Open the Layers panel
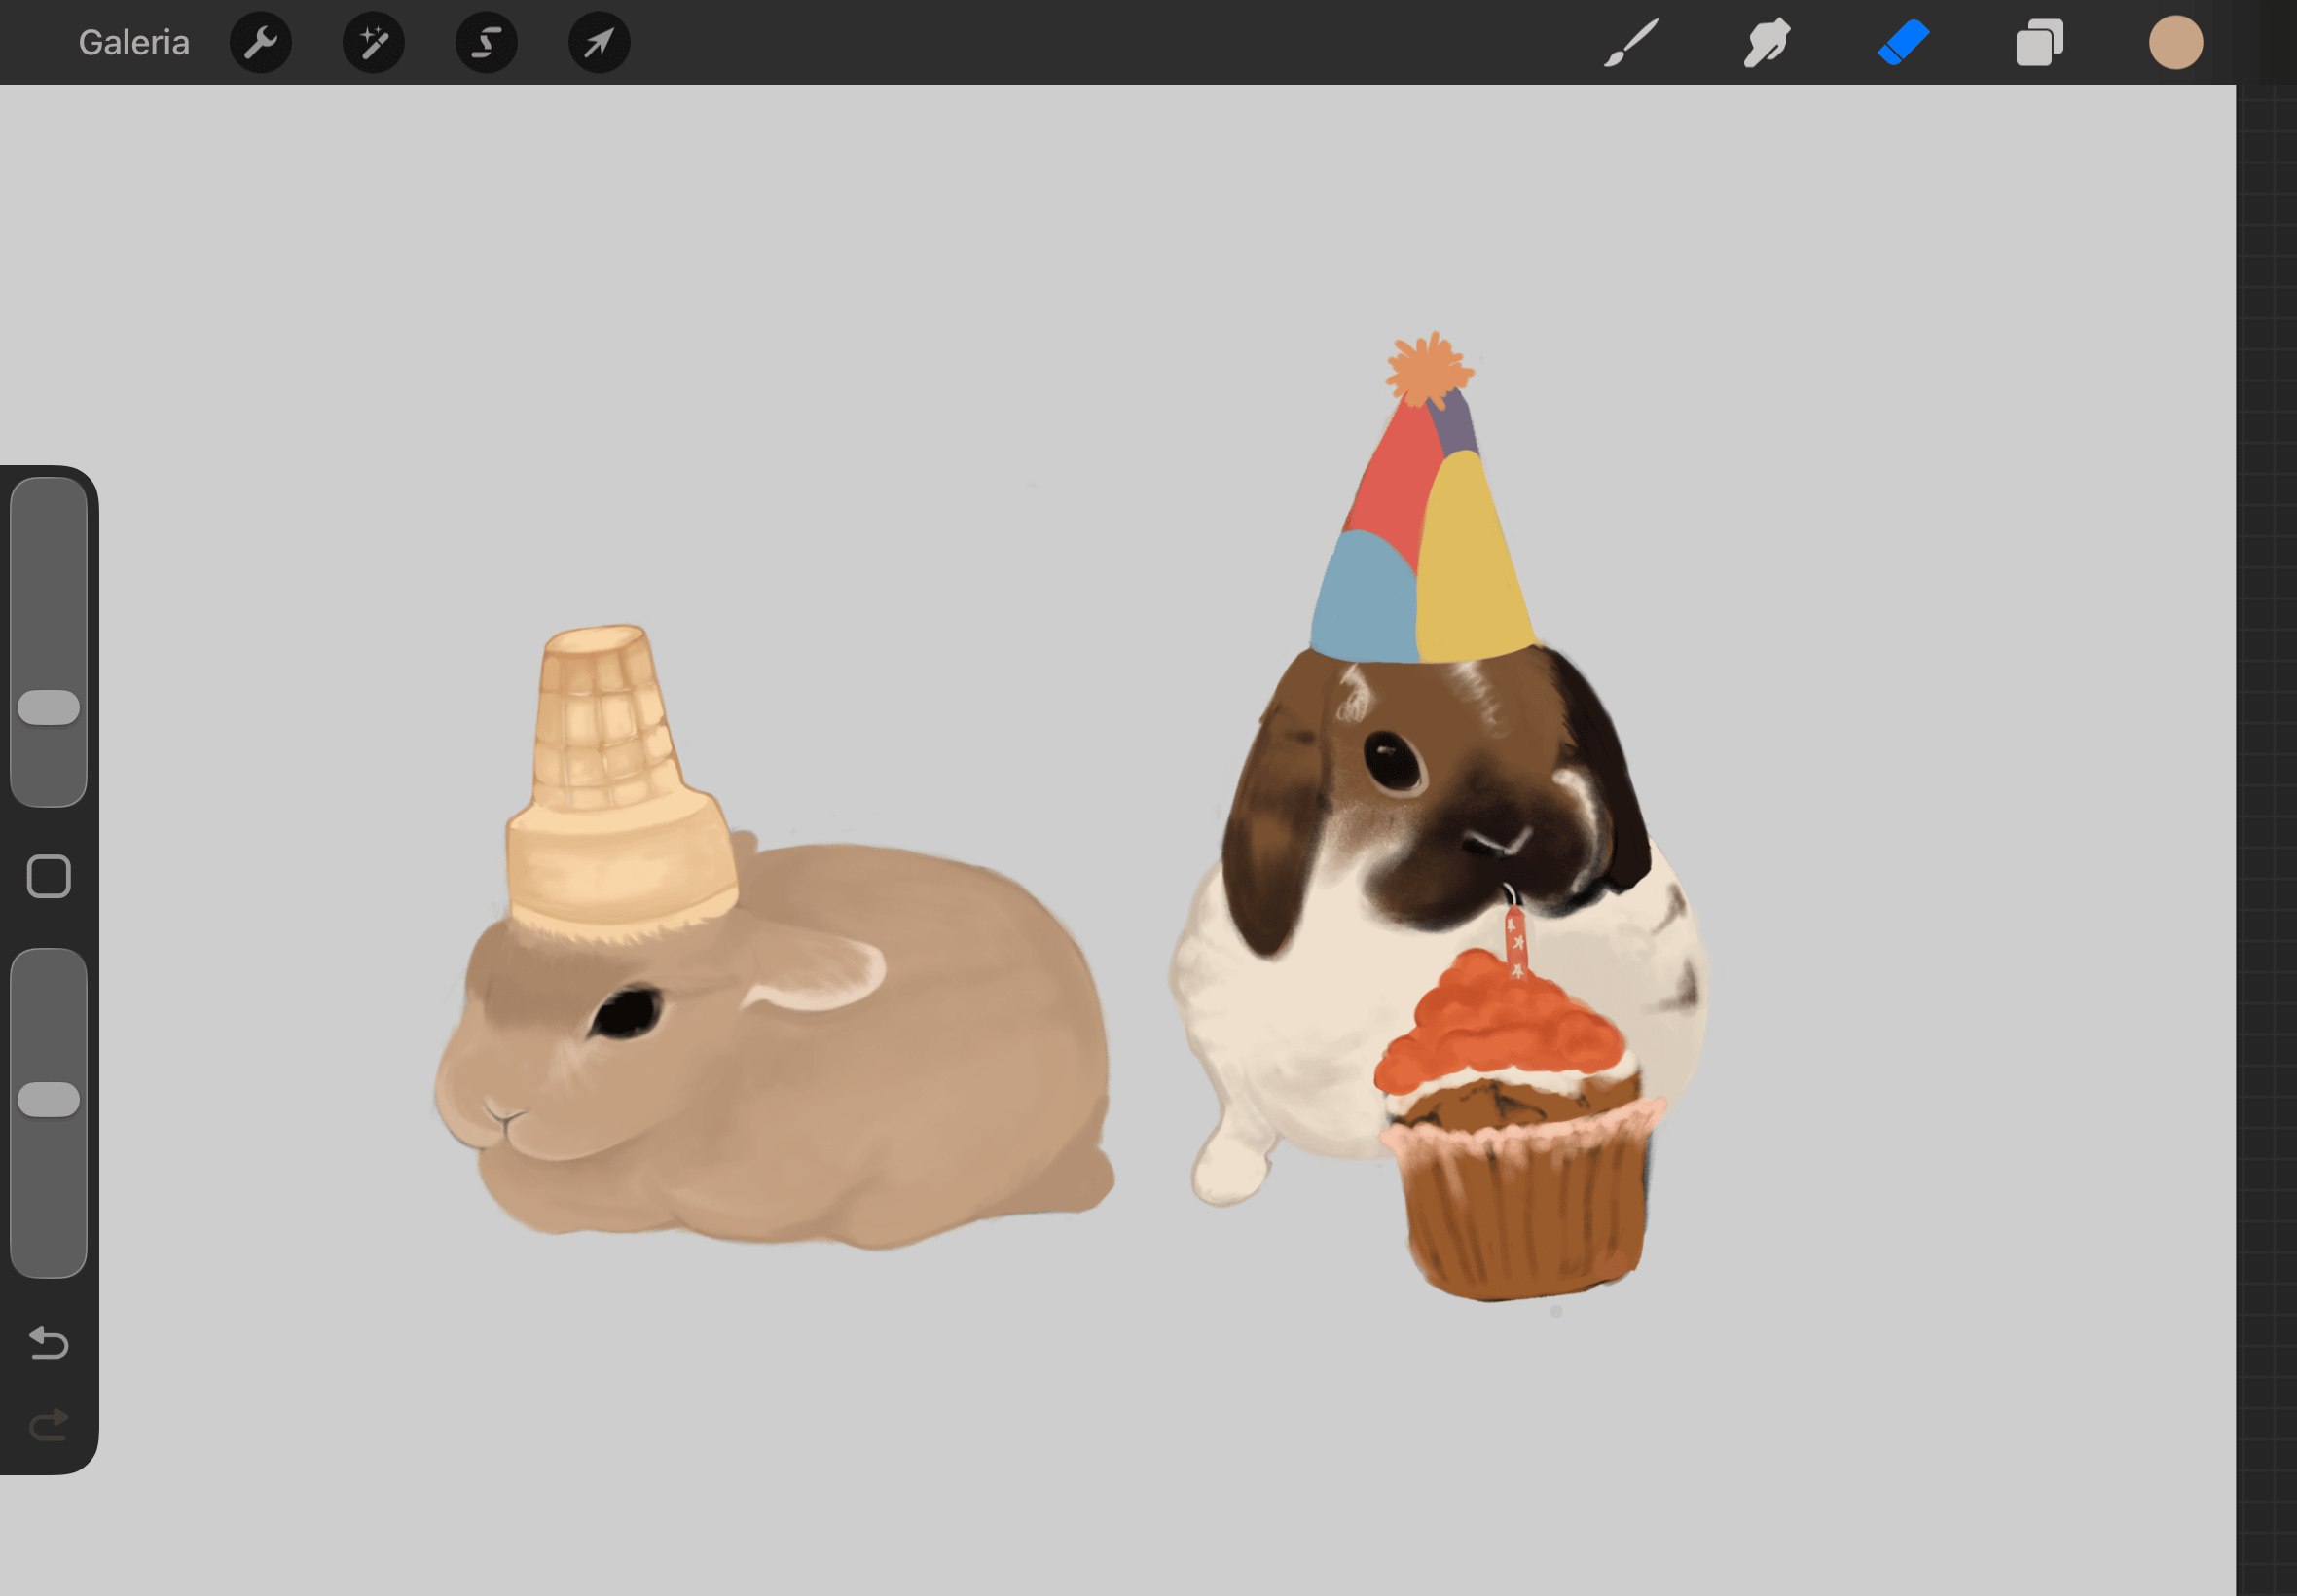Image resolution: width=2297 pixels, height=1596 pixels. point(2039,42)
